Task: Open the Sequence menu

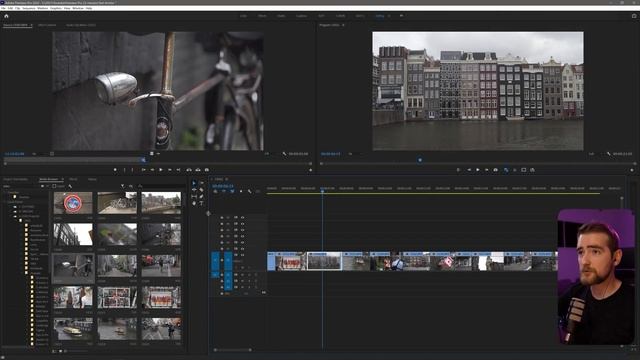Action: pyautogui.click(x=29, y=8)
